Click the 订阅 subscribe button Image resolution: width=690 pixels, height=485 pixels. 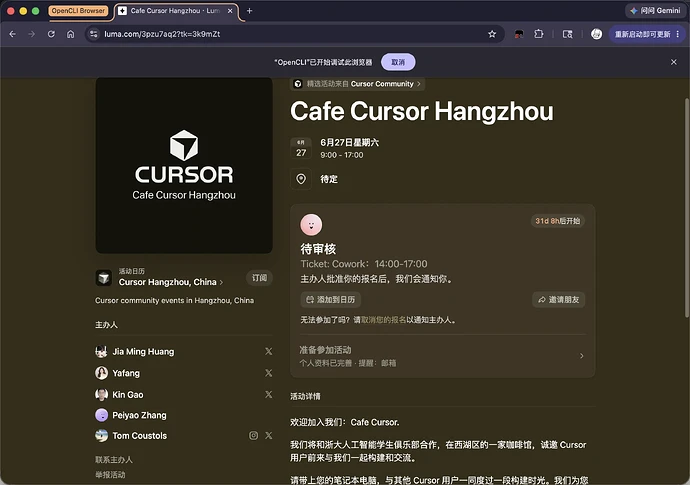coord(259,278)
